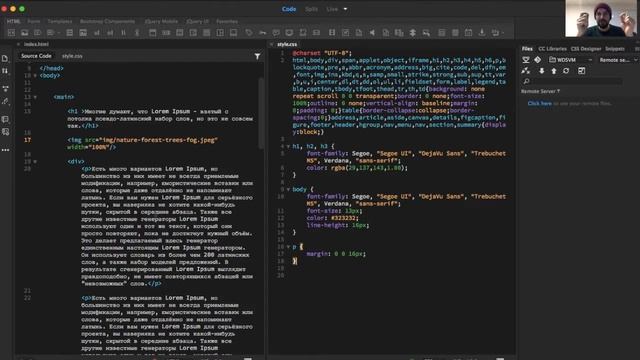This screenshot has height=360, width=640.
Task: Select the index.html document tab
Action: [x=36, y=44]
